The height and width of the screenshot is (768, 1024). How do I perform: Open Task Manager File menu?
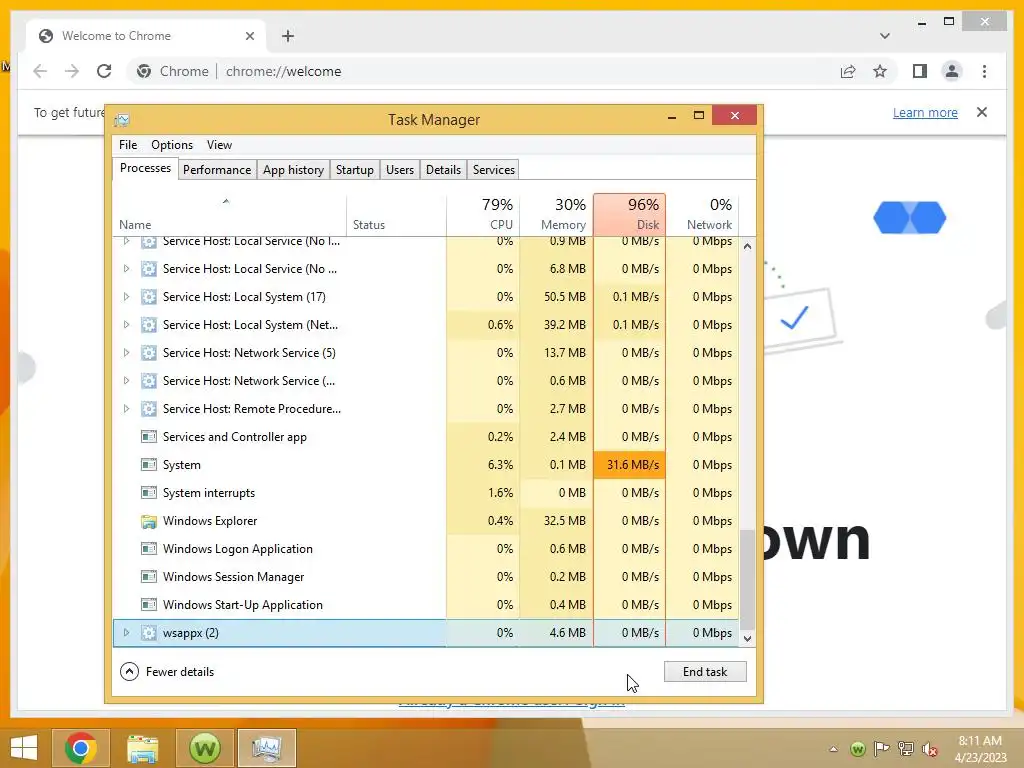point(128,145)
